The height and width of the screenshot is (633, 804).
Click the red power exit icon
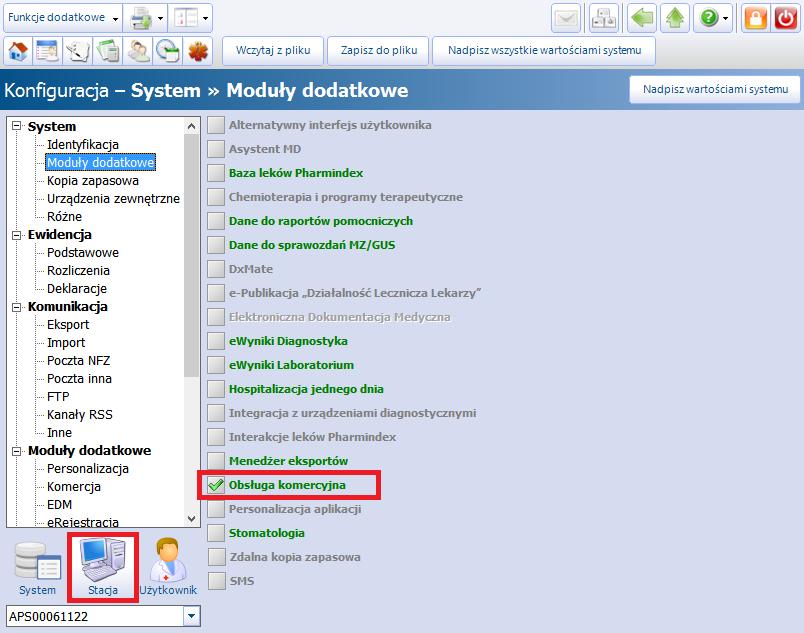coord(786,18)
